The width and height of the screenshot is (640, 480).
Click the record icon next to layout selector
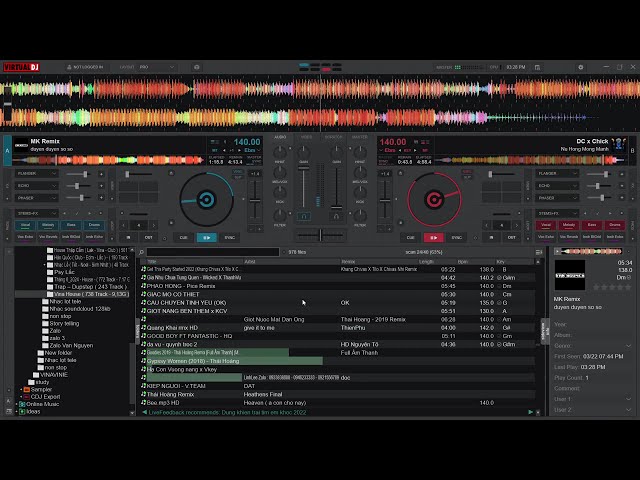tap(196, 67)
